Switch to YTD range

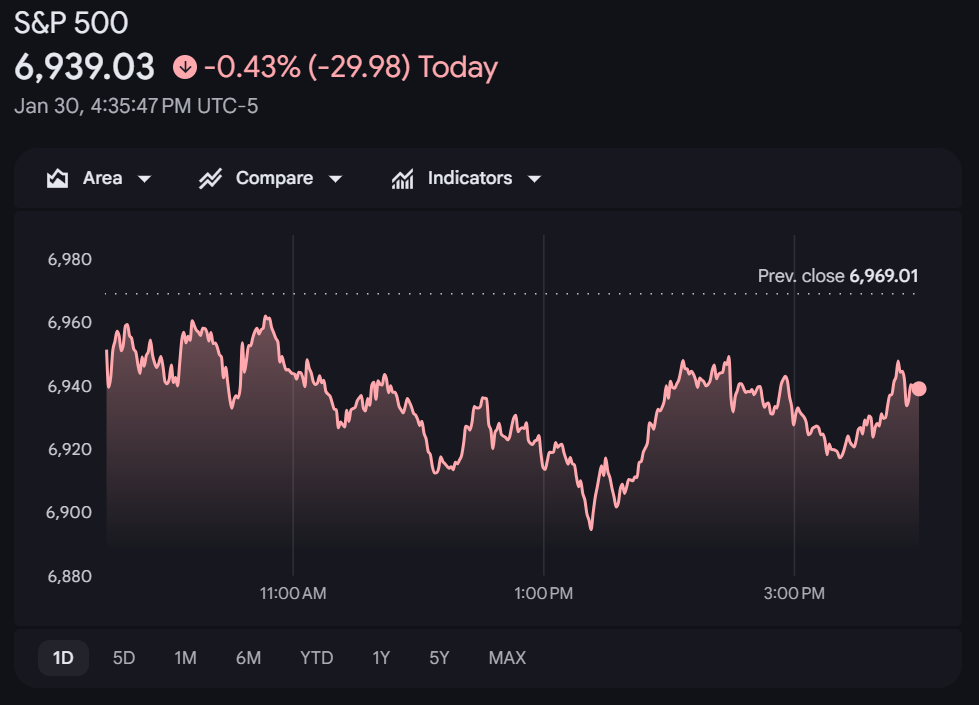tap(317, 658)
